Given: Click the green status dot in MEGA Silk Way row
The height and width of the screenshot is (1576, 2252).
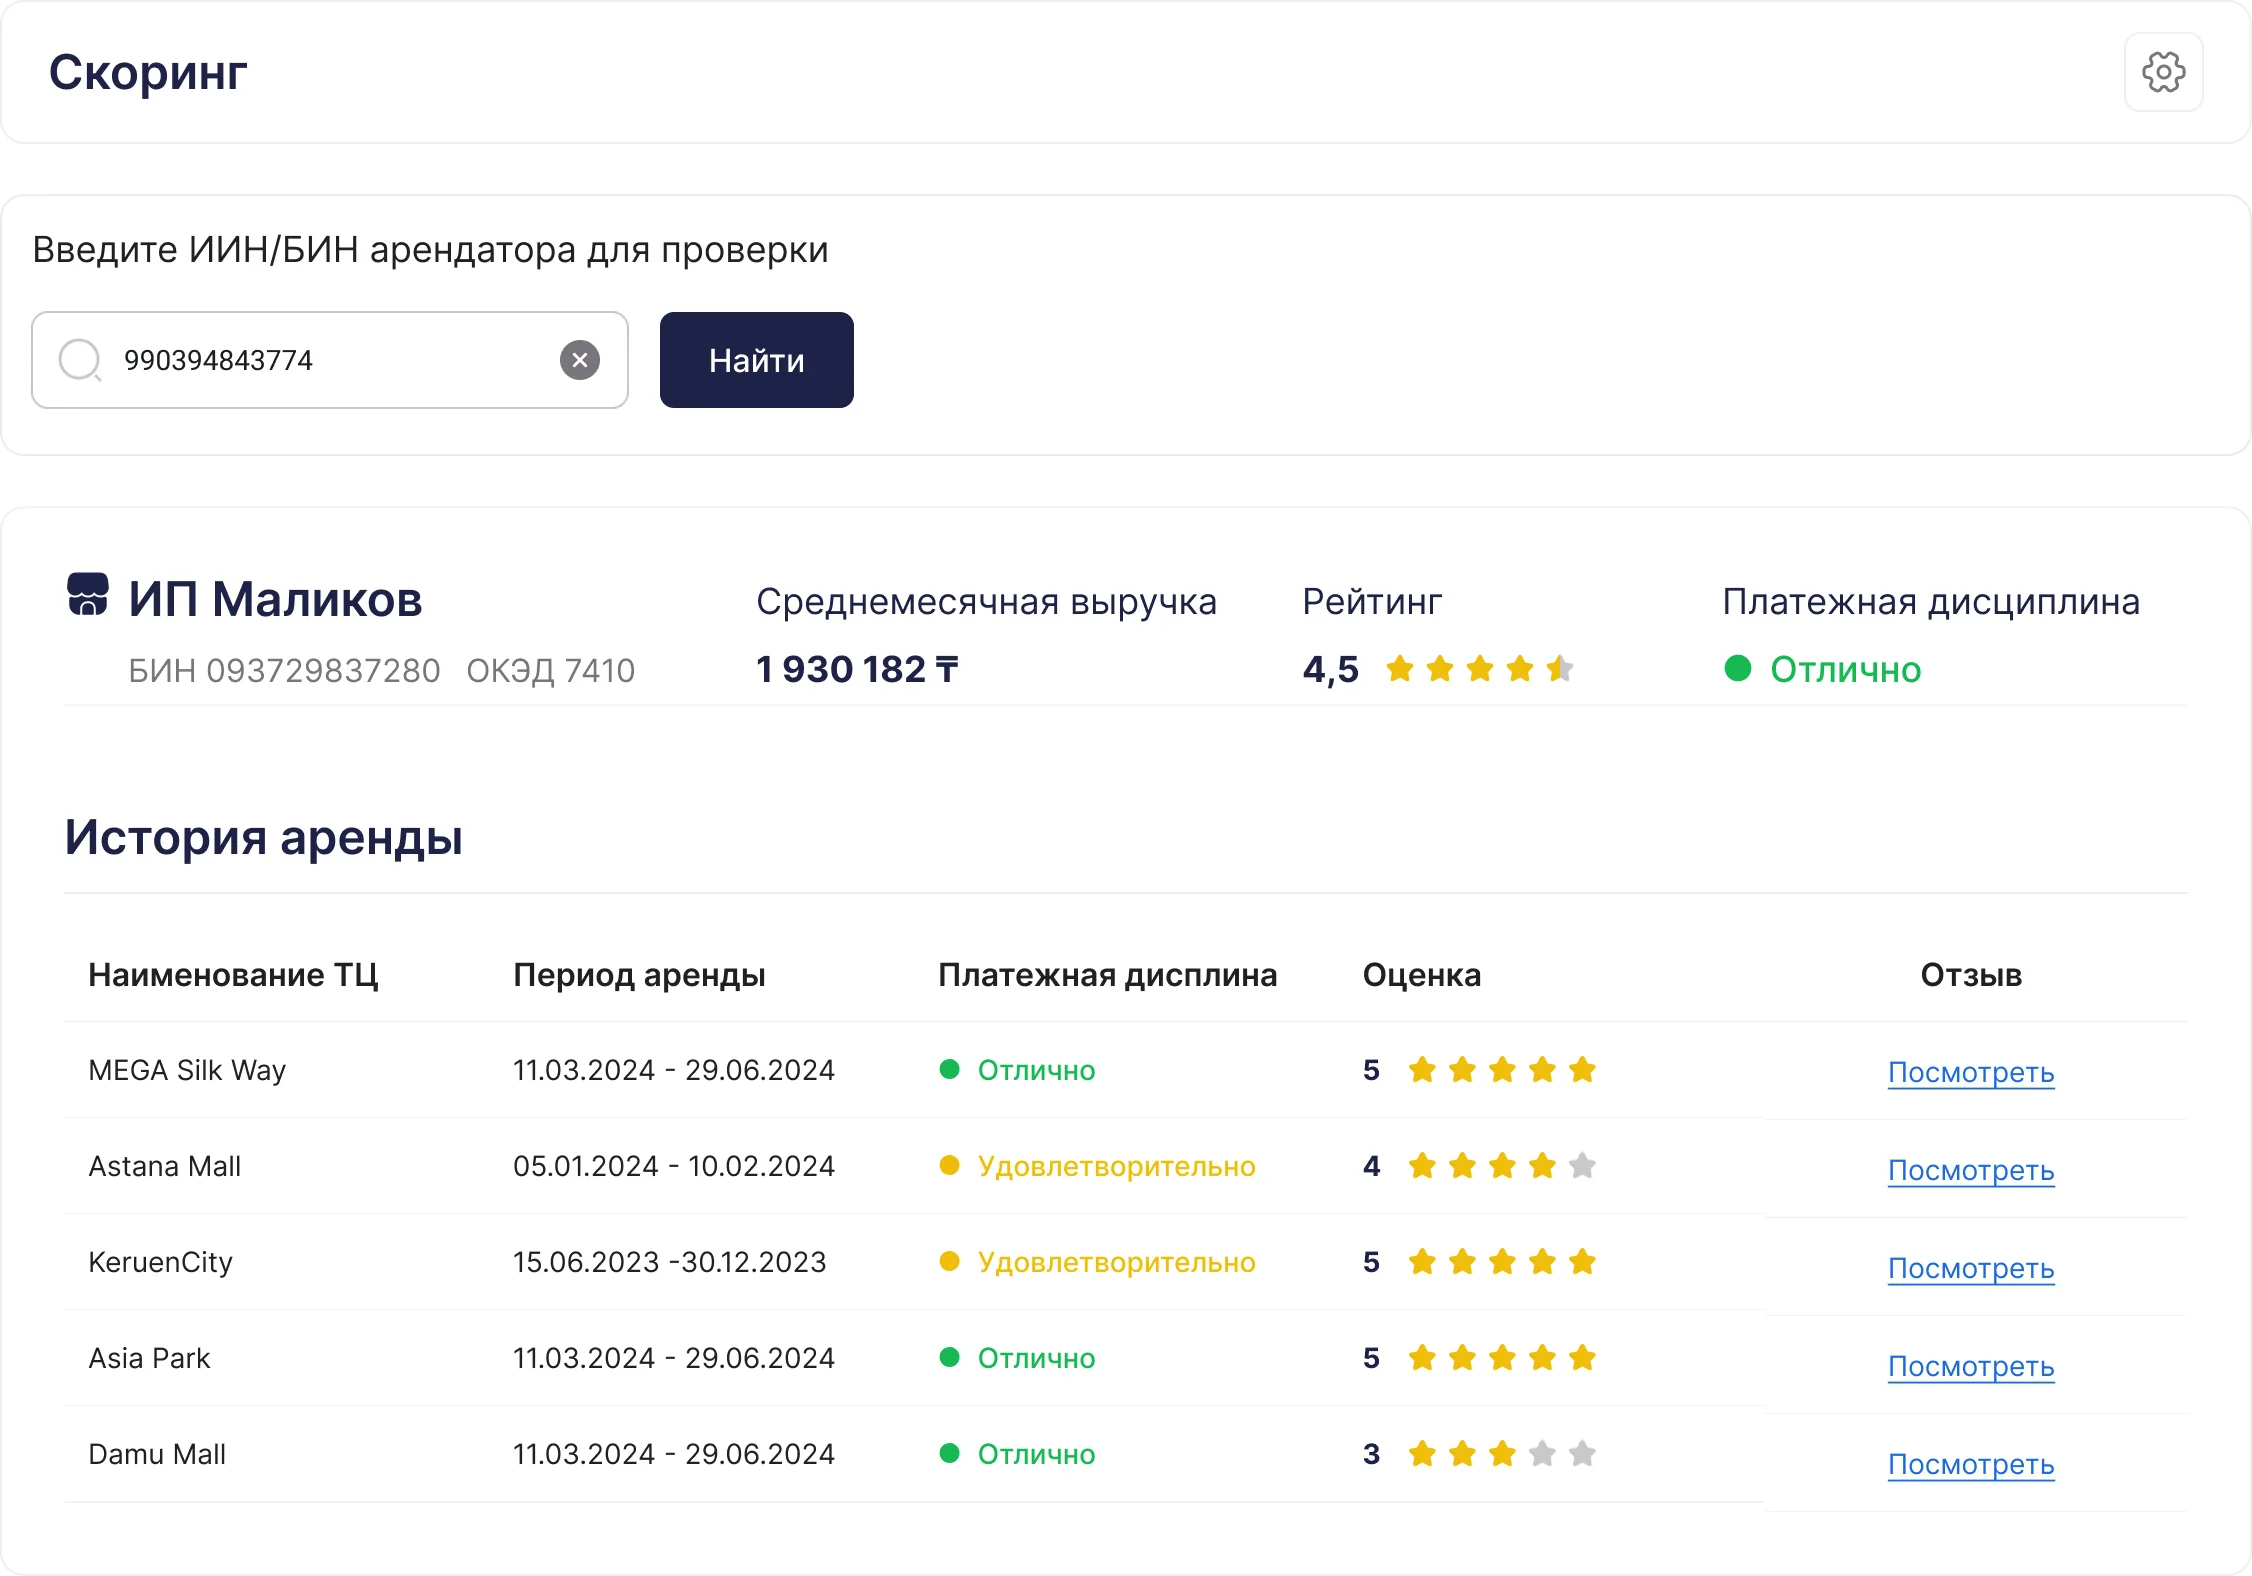Looking at the screenshot, I should tap(950, 1069).
